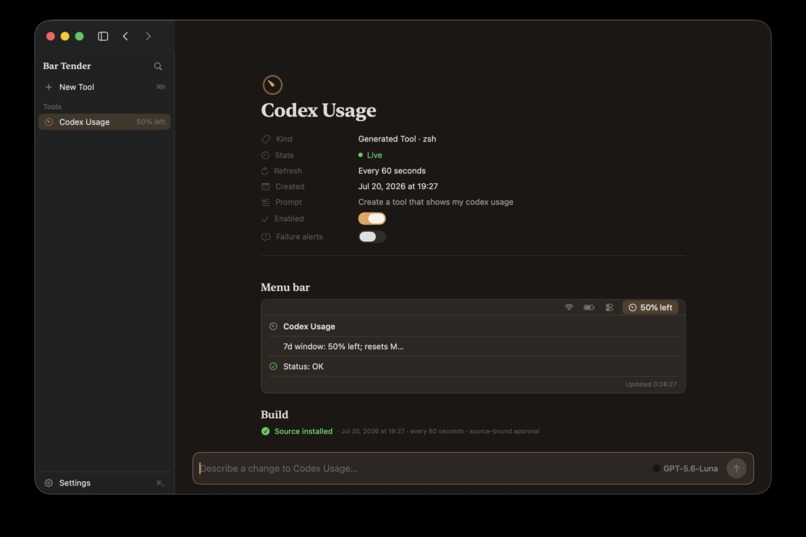Click the Jul 20, 2026 at 19:27 value
Viewport: 806px width, 537px height.
tap(398, 187)
